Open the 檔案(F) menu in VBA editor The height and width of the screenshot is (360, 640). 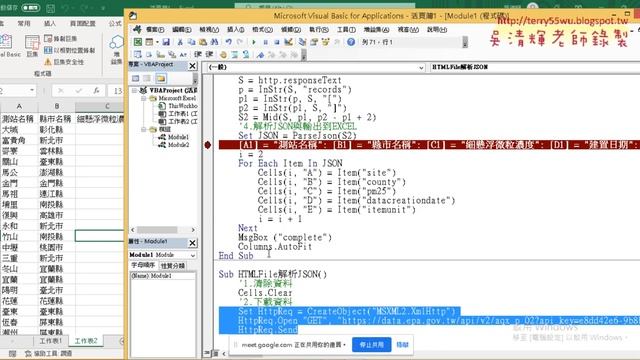tap(155, 29)
